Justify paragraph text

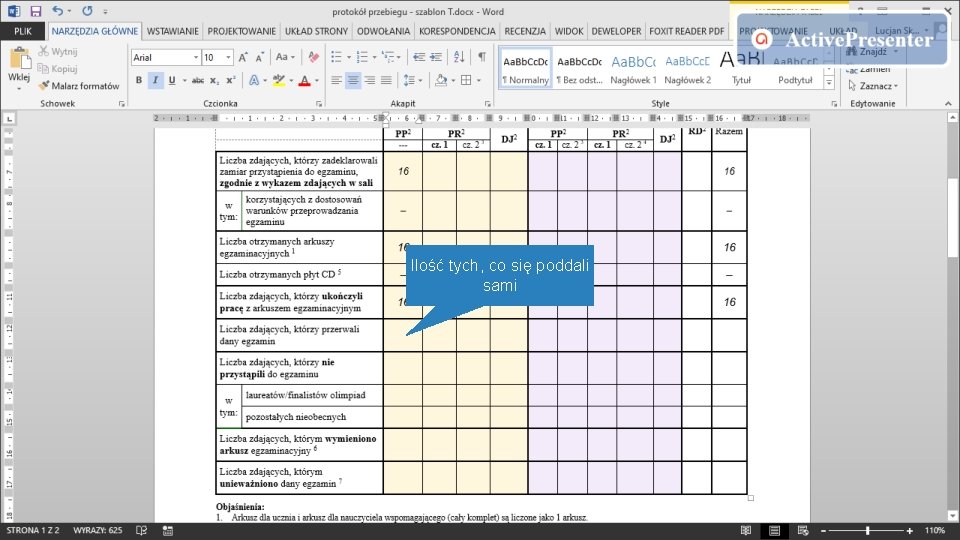pyautogui.click(x=386, y=80)
